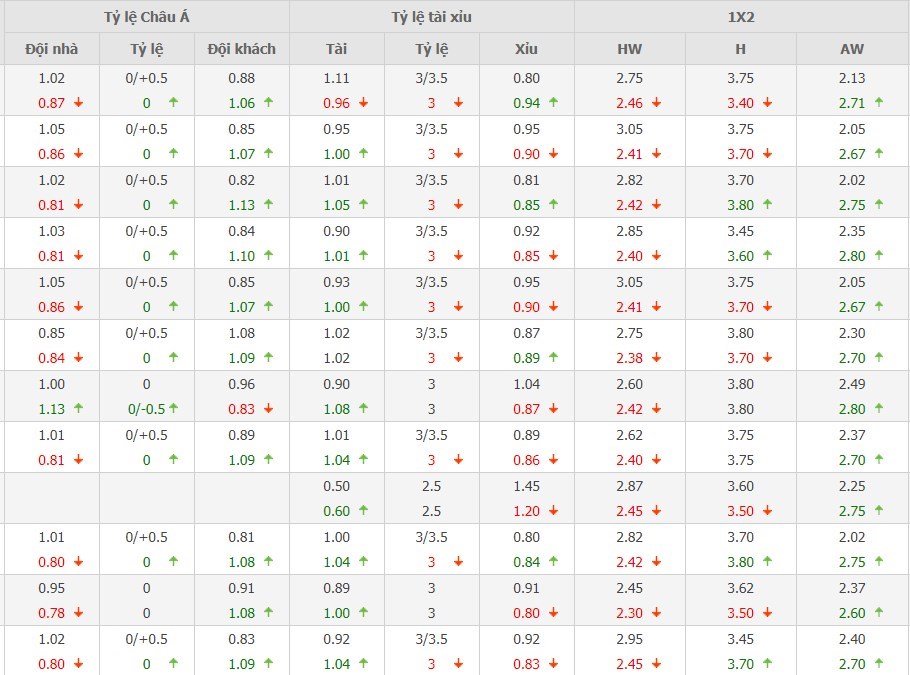Viewport: 910px width, 675px height.
Task: Select the Tỷ lệ Châu Á header
Action: pos(147,17)
